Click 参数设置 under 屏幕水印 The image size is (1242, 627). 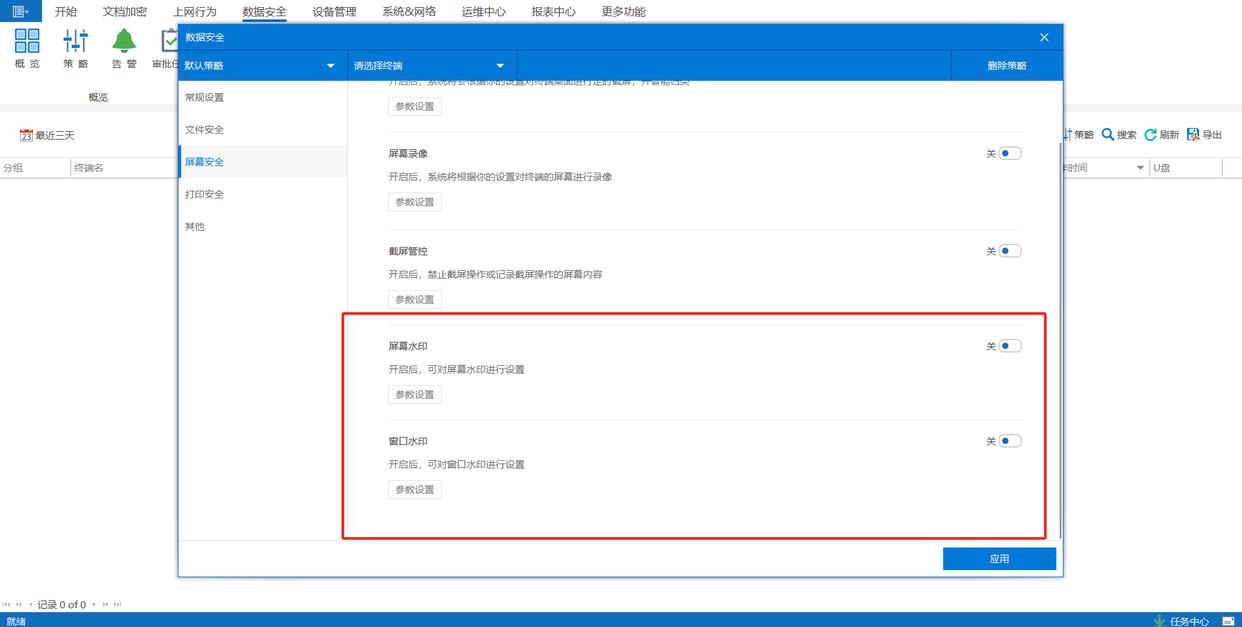point(415,395)
